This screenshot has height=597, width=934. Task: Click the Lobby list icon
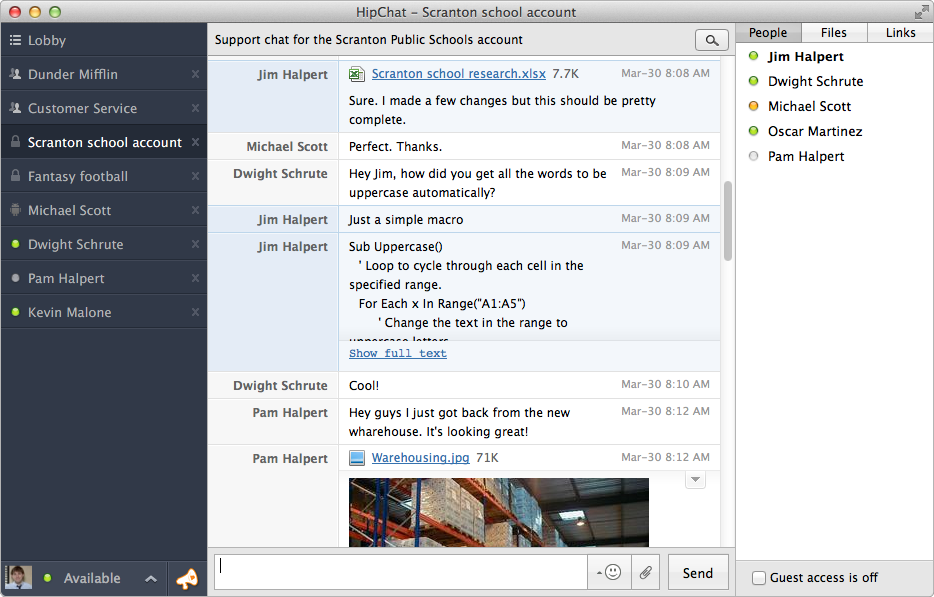pyautogui.click(x=15, y=40)
